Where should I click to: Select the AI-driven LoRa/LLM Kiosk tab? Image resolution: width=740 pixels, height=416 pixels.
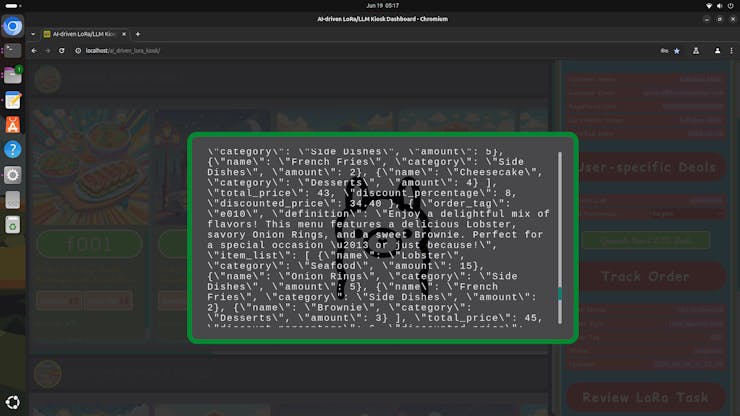tap(85, 34)
